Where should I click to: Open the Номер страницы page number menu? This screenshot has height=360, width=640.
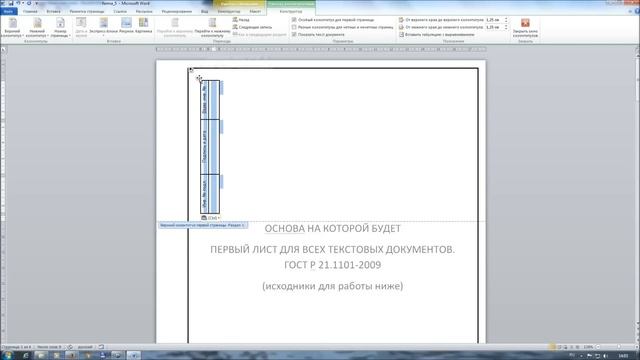coord(60,28)
